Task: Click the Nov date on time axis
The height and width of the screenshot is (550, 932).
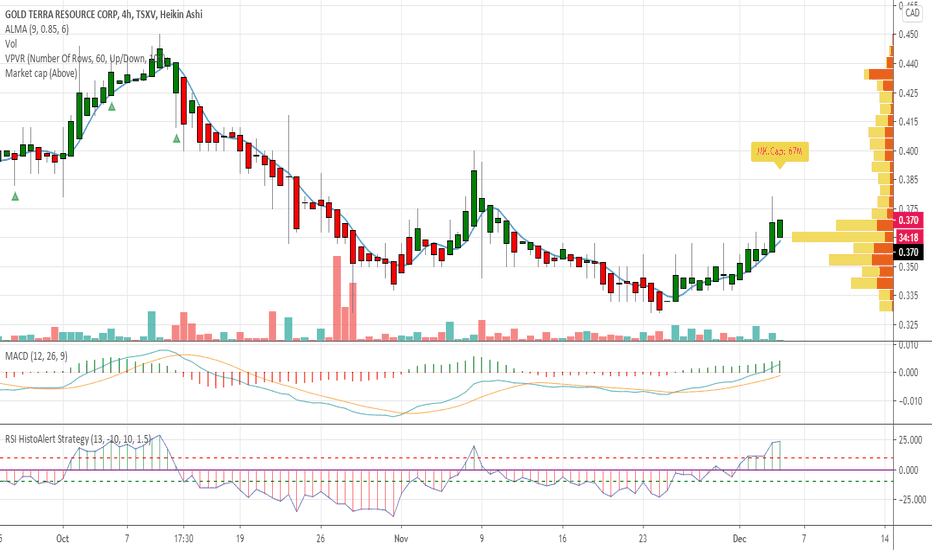Action: click(401, 539)
